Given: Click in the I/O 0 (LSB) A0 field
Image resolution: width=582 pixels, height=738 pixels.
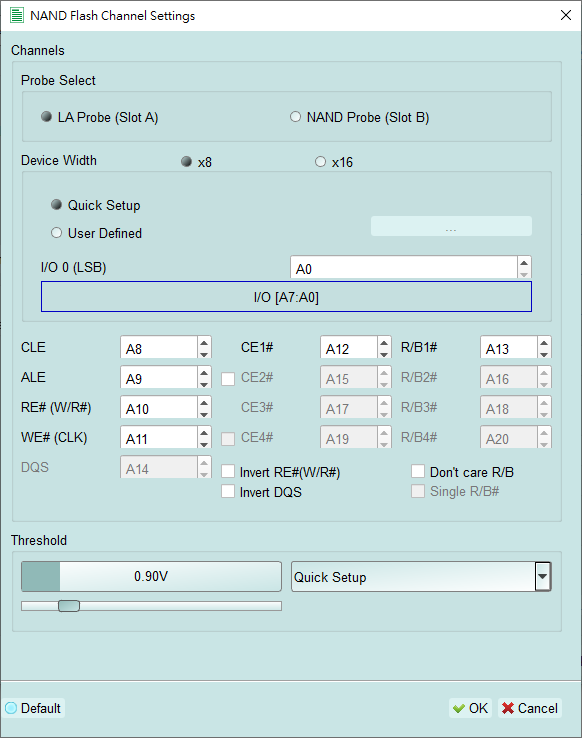Looking at the screenshot, I should pos(404,268).
